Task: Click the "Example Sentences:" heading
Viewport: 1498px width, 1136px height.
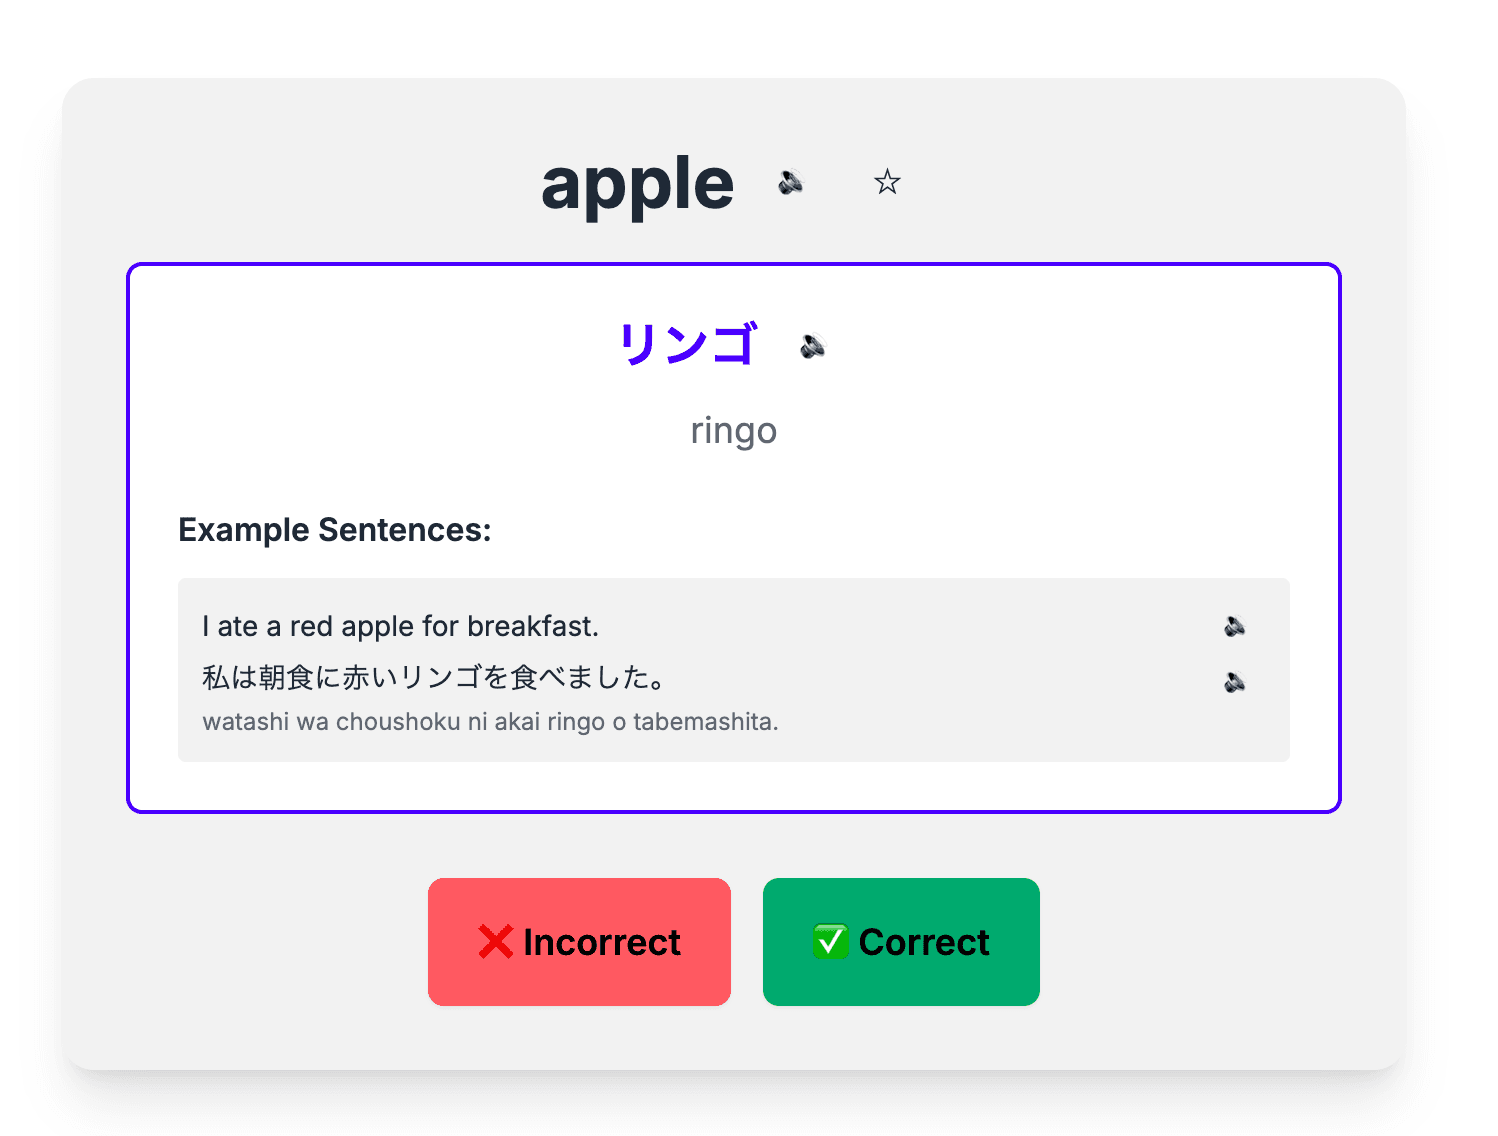Action: pyautogui.click(x=334, y=530)
